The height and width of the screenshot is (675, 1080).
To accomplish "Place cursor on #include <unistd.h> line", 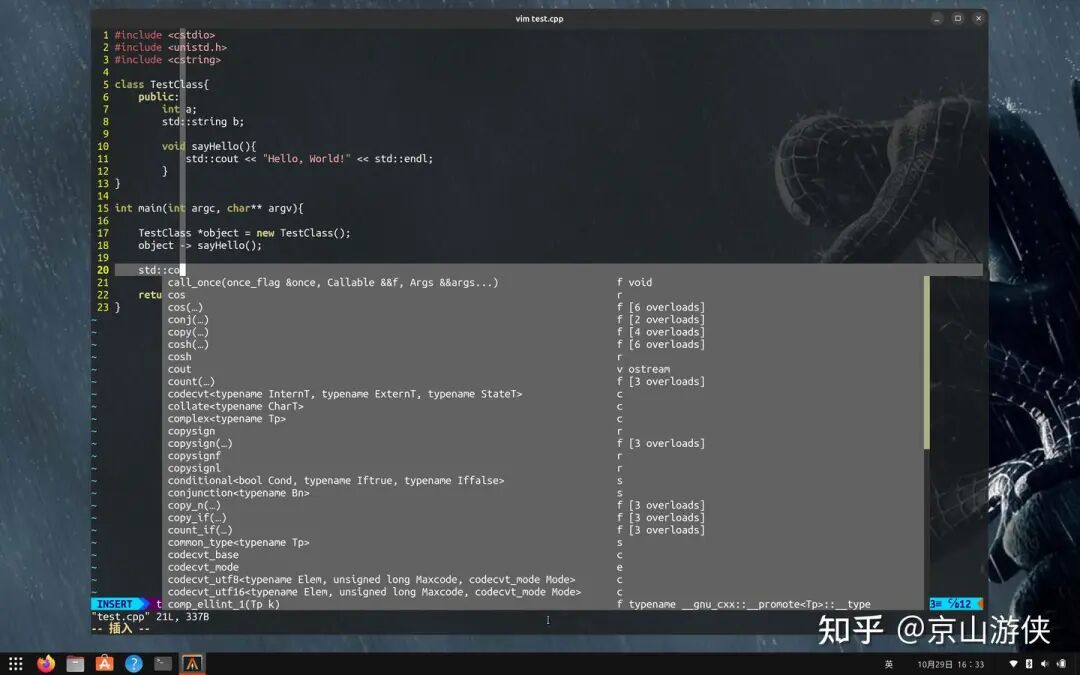I will (x=171, y=48).
